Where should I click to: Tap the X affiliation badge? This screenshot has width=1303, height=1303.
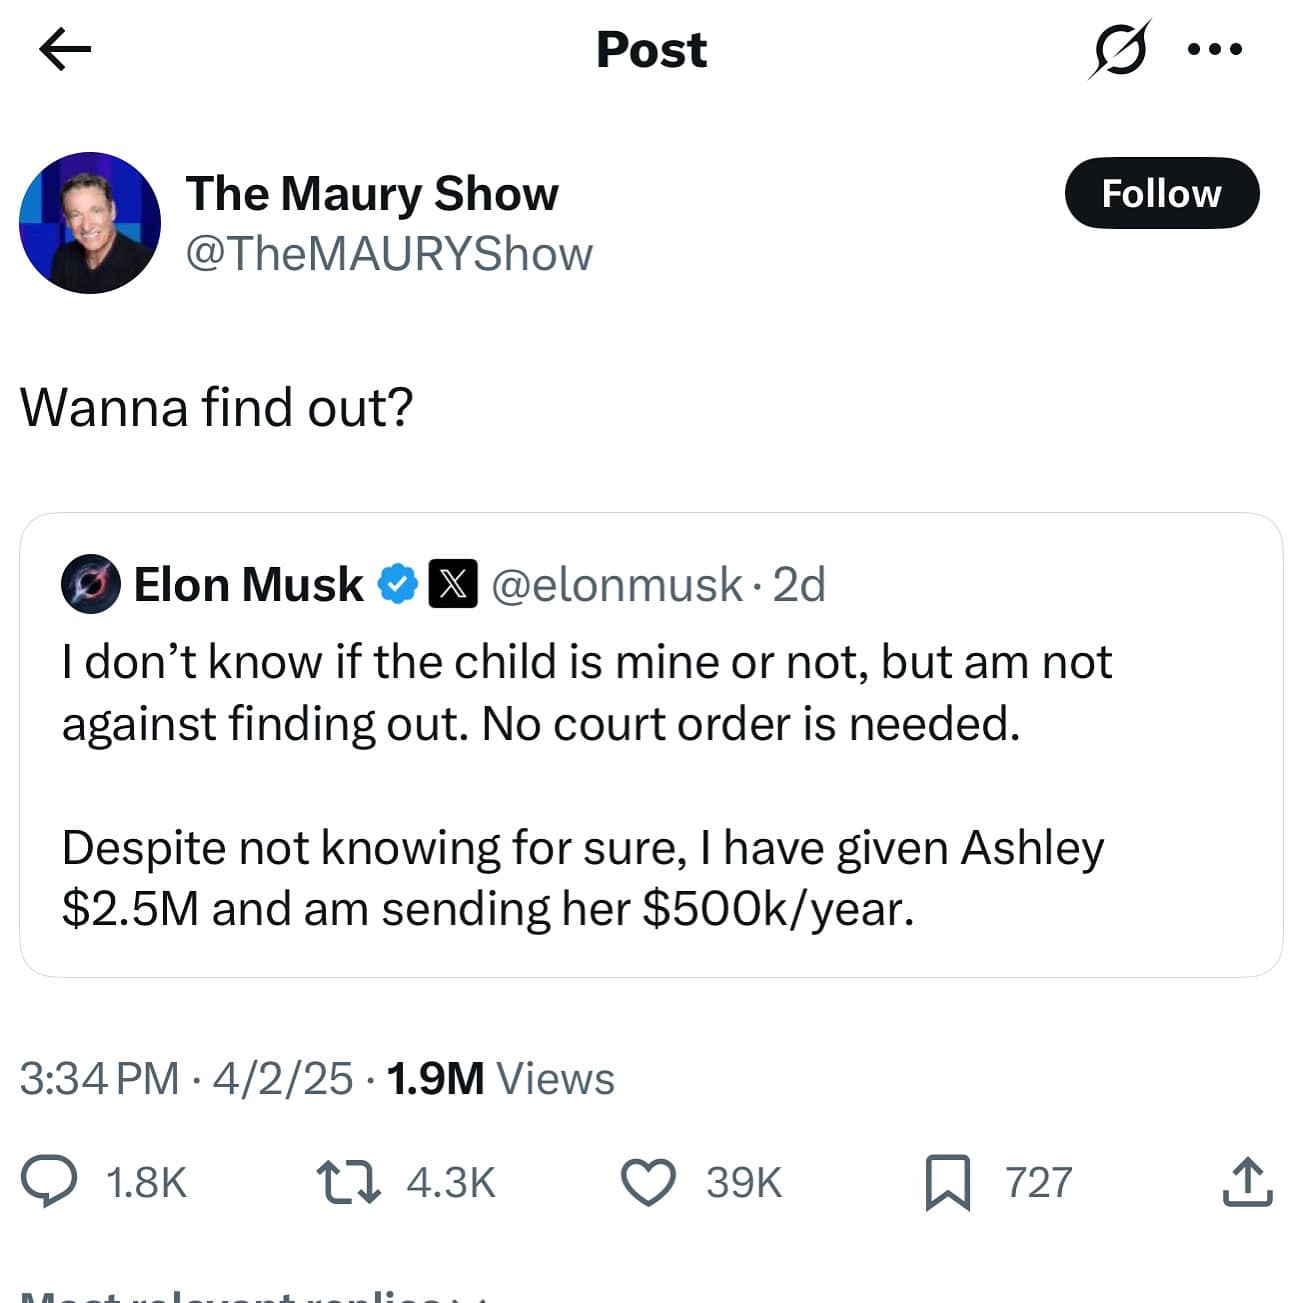point(452,585)
